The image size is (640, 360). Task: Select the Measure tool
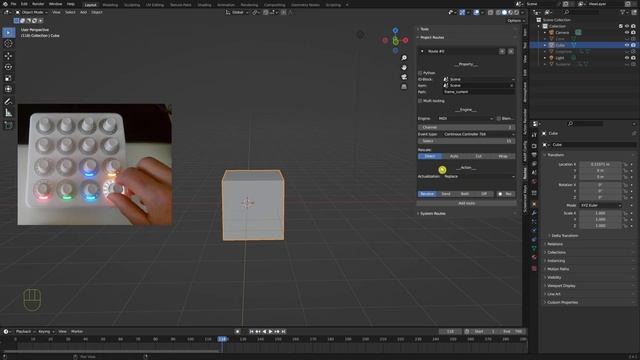coord(8,113)
